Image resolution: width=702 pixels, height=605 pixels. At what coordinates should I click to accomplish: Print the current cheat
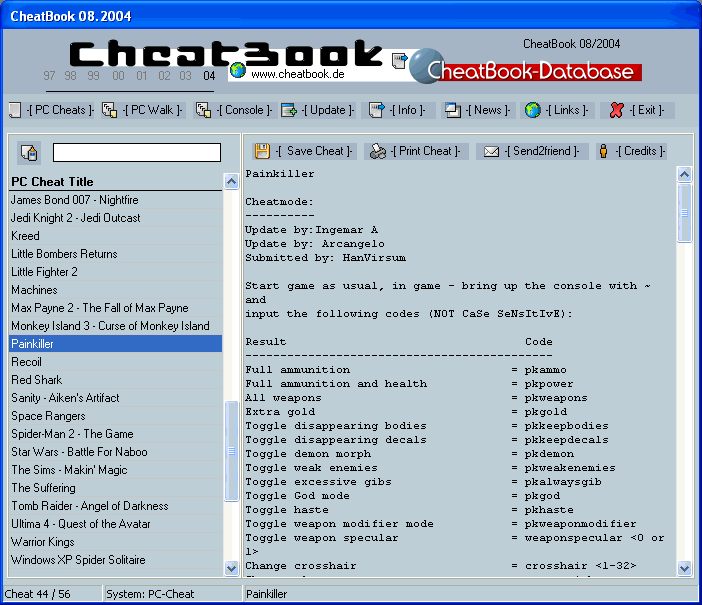pos(415,151)
